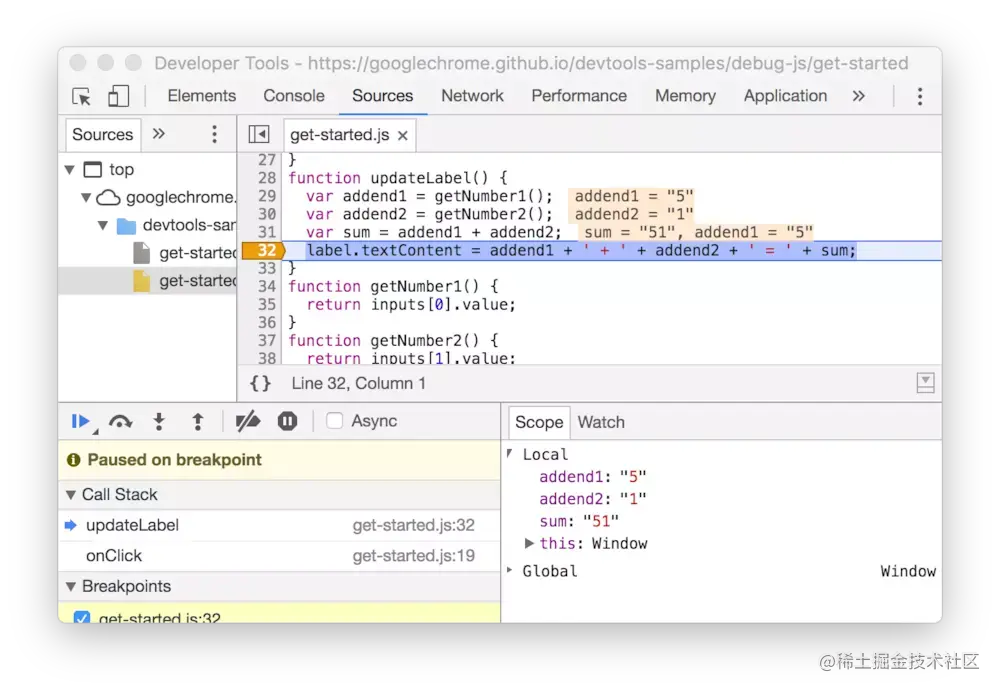
Task: Close the get-started.js editor tab
Action: pyautogui.click(x=402, y=135)
